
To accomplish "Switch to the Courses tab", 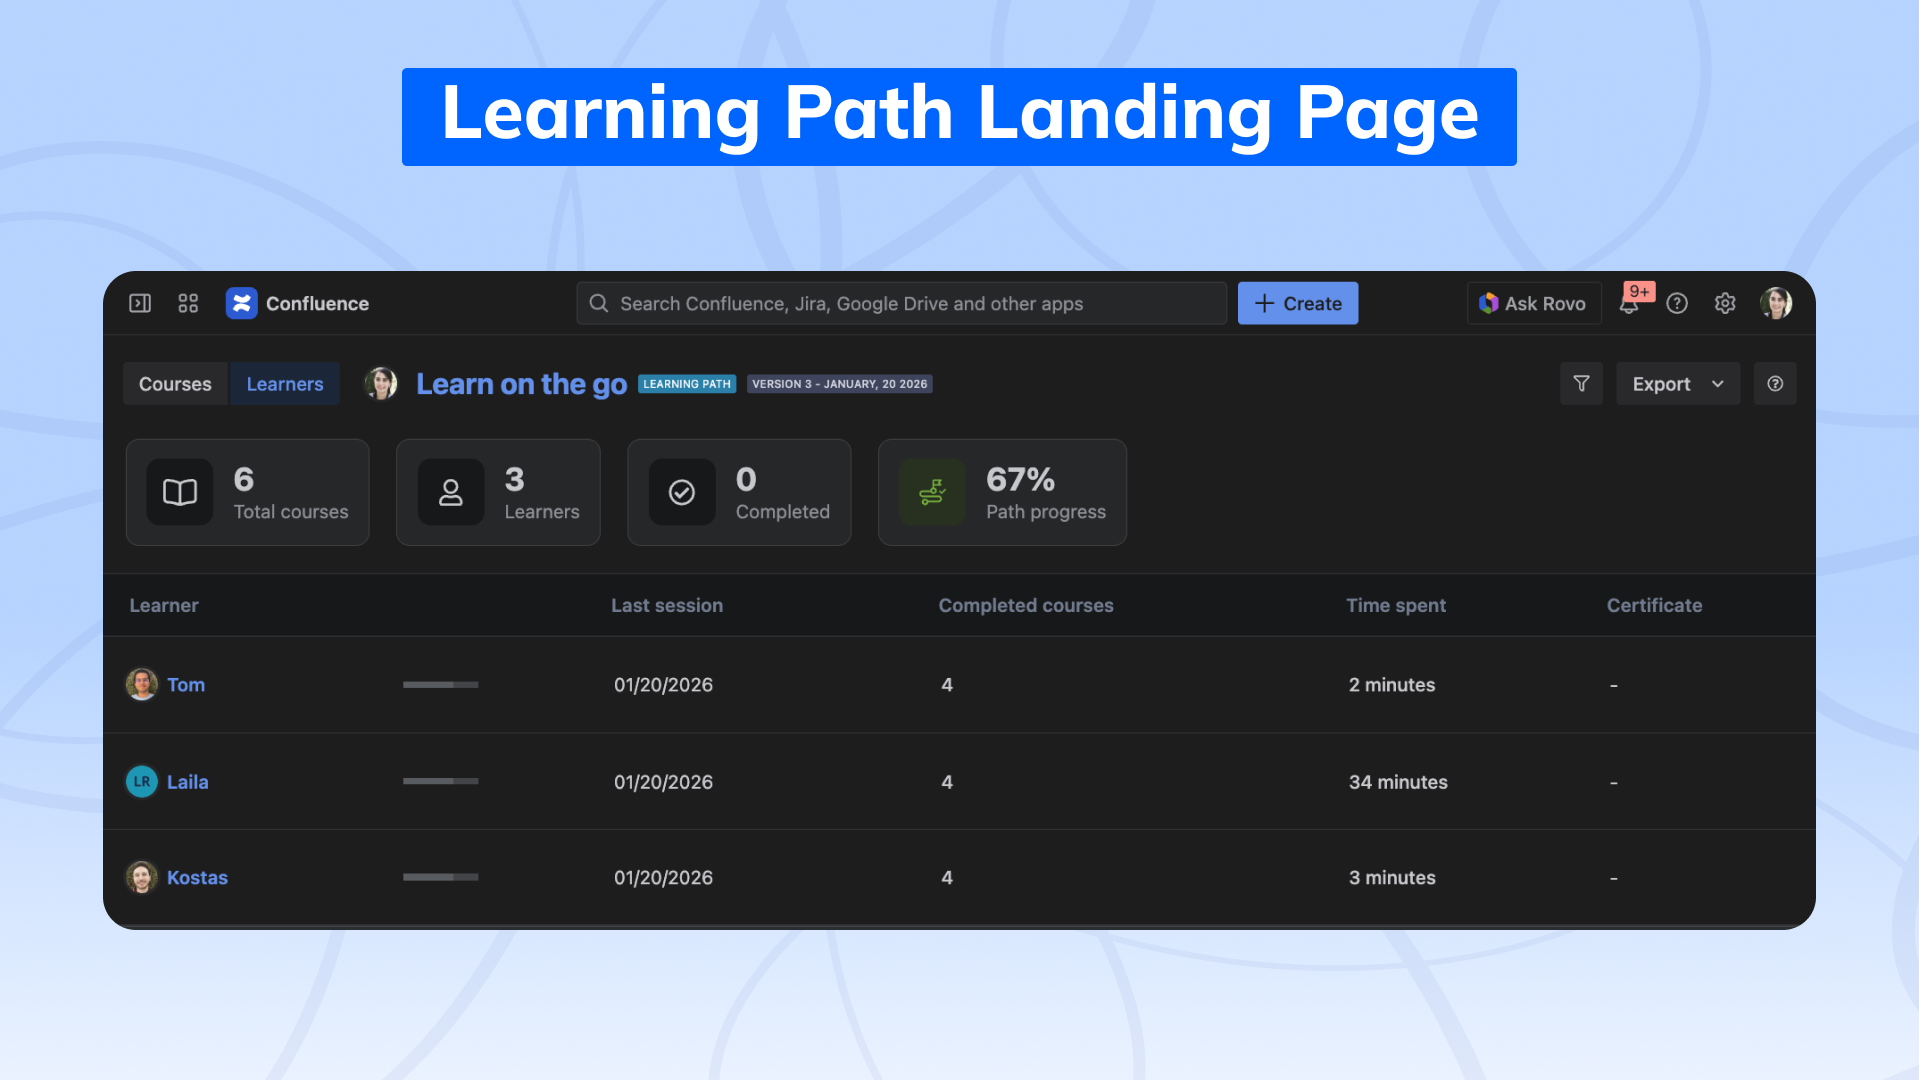I will [x=175, y=384].
